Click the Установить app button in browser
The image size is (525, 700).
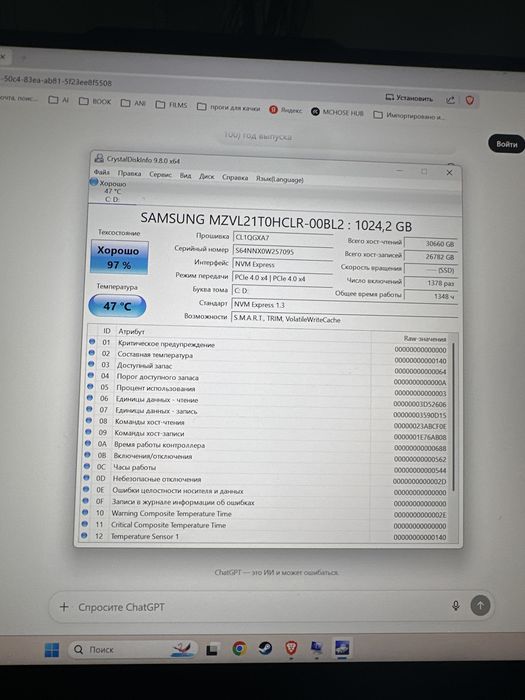(x=409, y=98)
